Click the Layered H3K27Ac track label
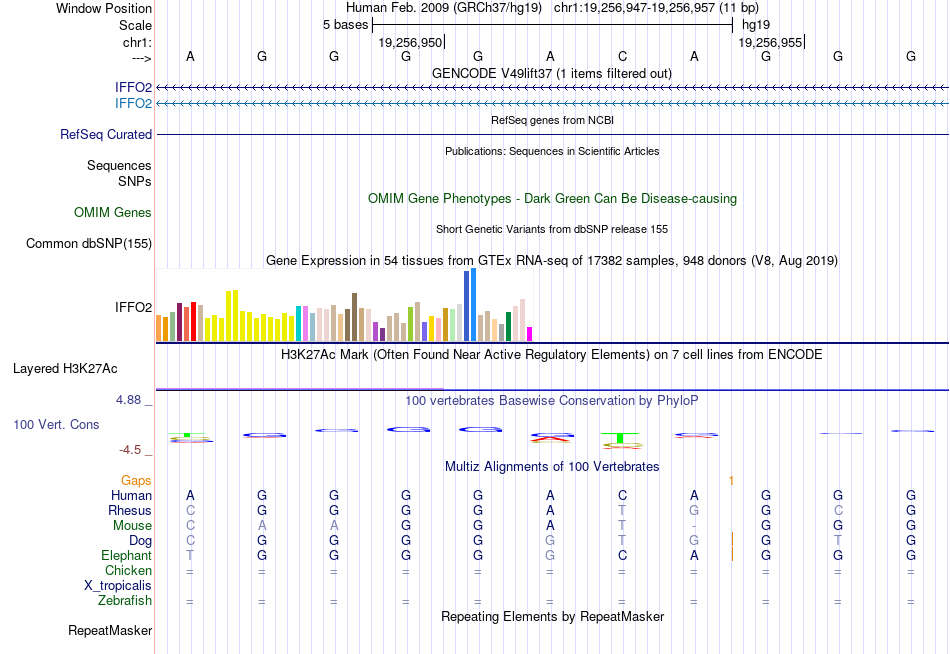 pyautogui.click(x=65, y=369)
